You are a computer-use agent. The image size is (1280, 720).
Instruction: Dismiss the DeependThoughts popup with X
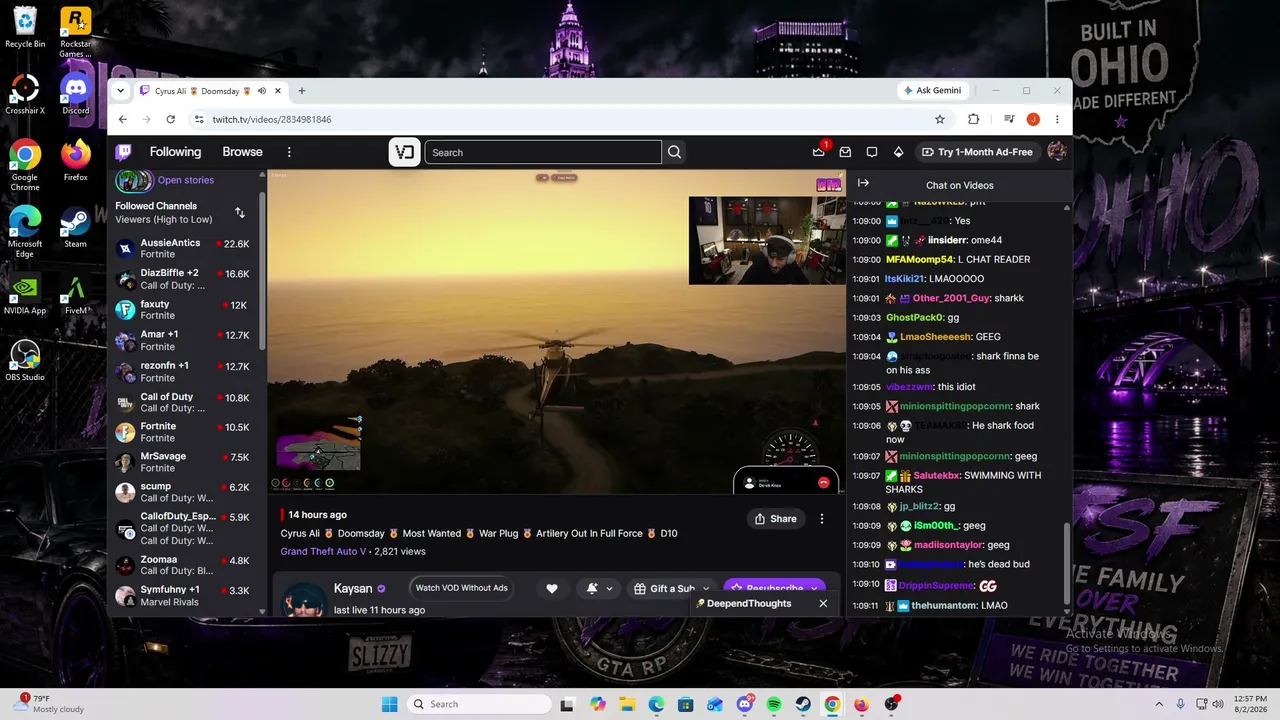pos(823,604)
